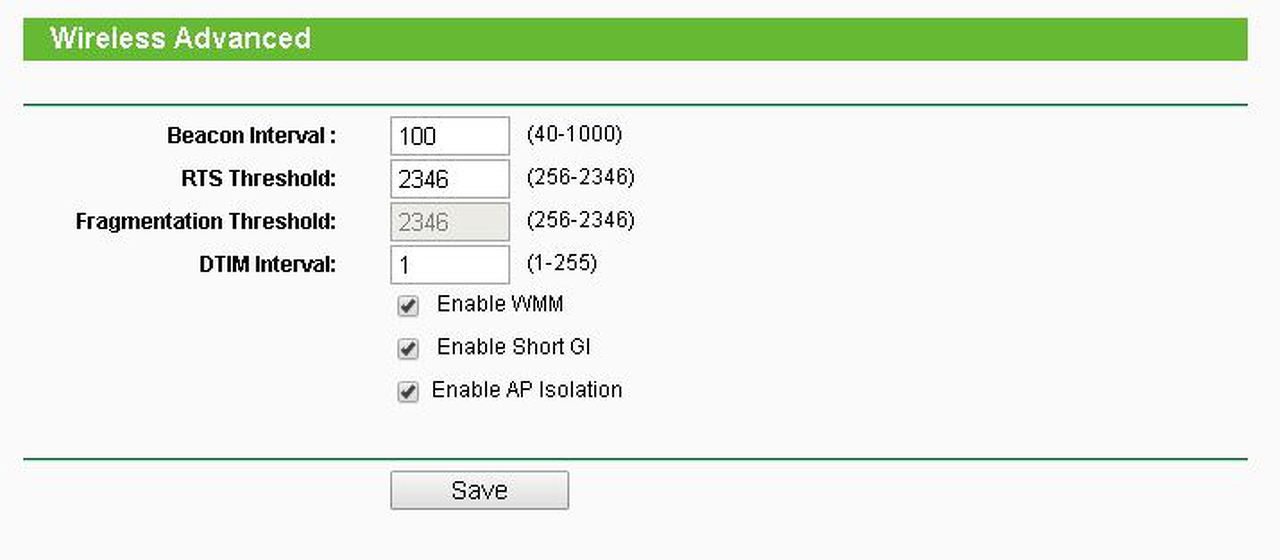Click the "DTIM Interval:" label
Screen dimensions: 1280x560
(268, 265)
